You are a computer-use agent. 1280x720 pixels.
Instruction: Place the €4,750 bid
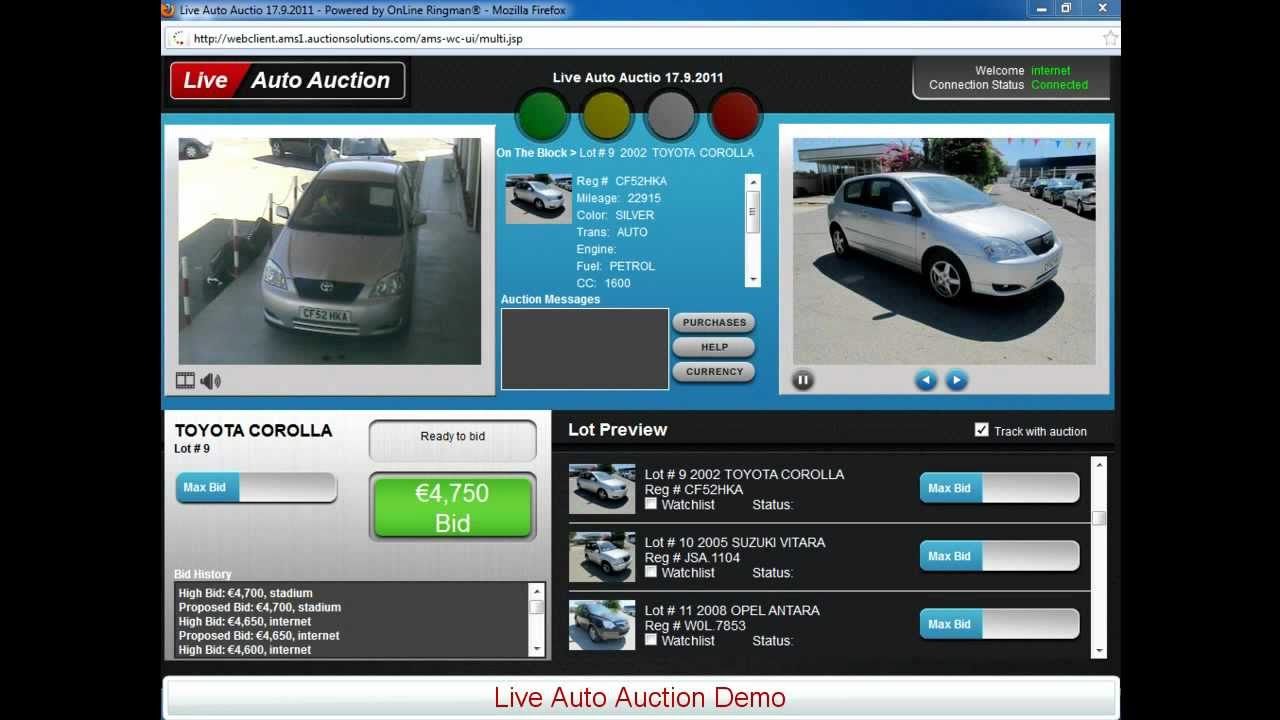[452, 508]
